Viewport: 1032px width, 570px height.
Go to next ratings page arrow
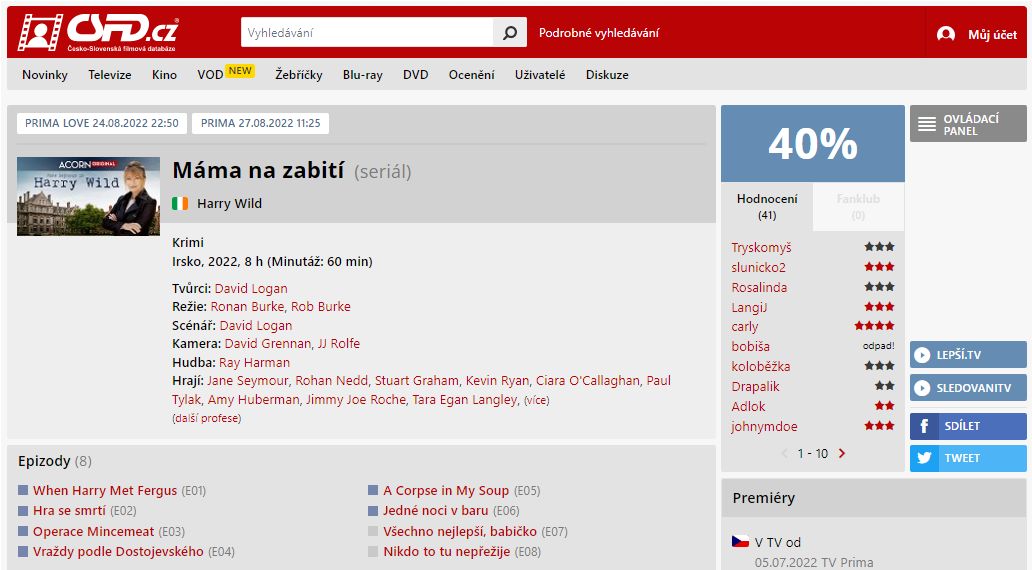click(842, 453)
